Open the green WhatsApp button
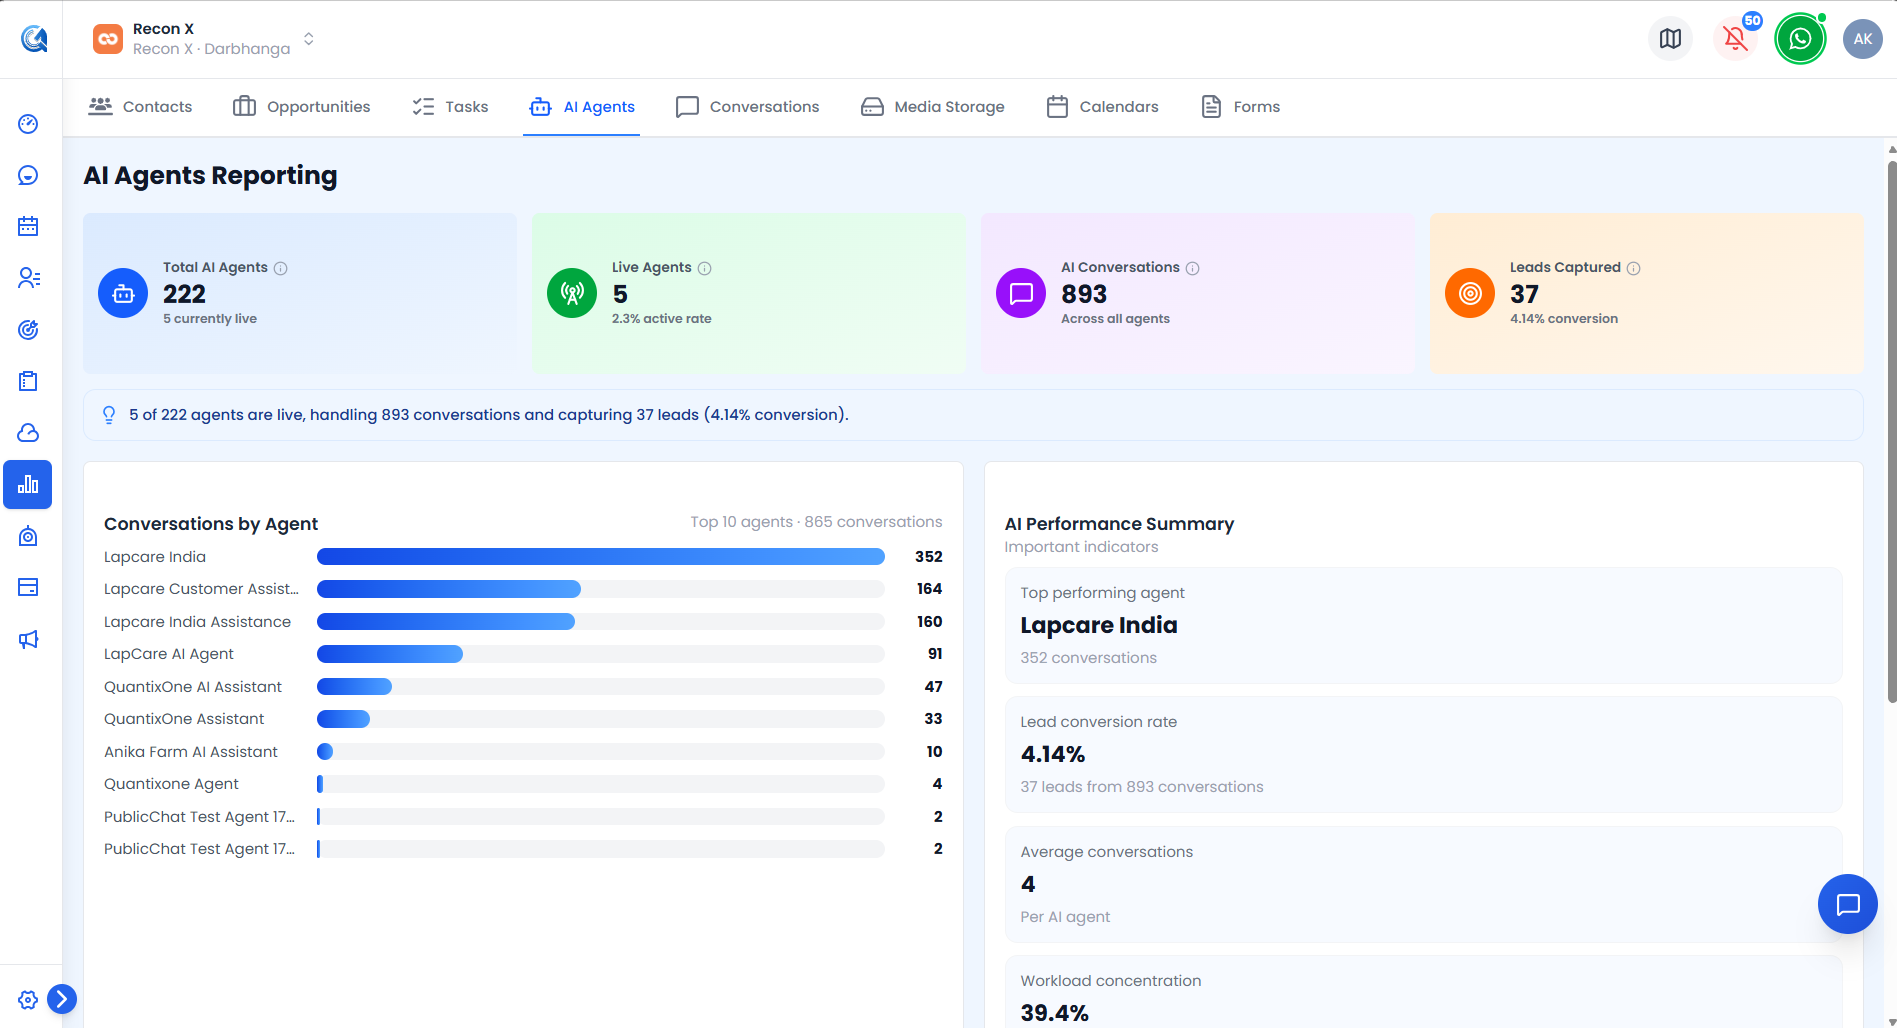1897x1028 pixels. pyautogui.click(x=1800, y=39)
